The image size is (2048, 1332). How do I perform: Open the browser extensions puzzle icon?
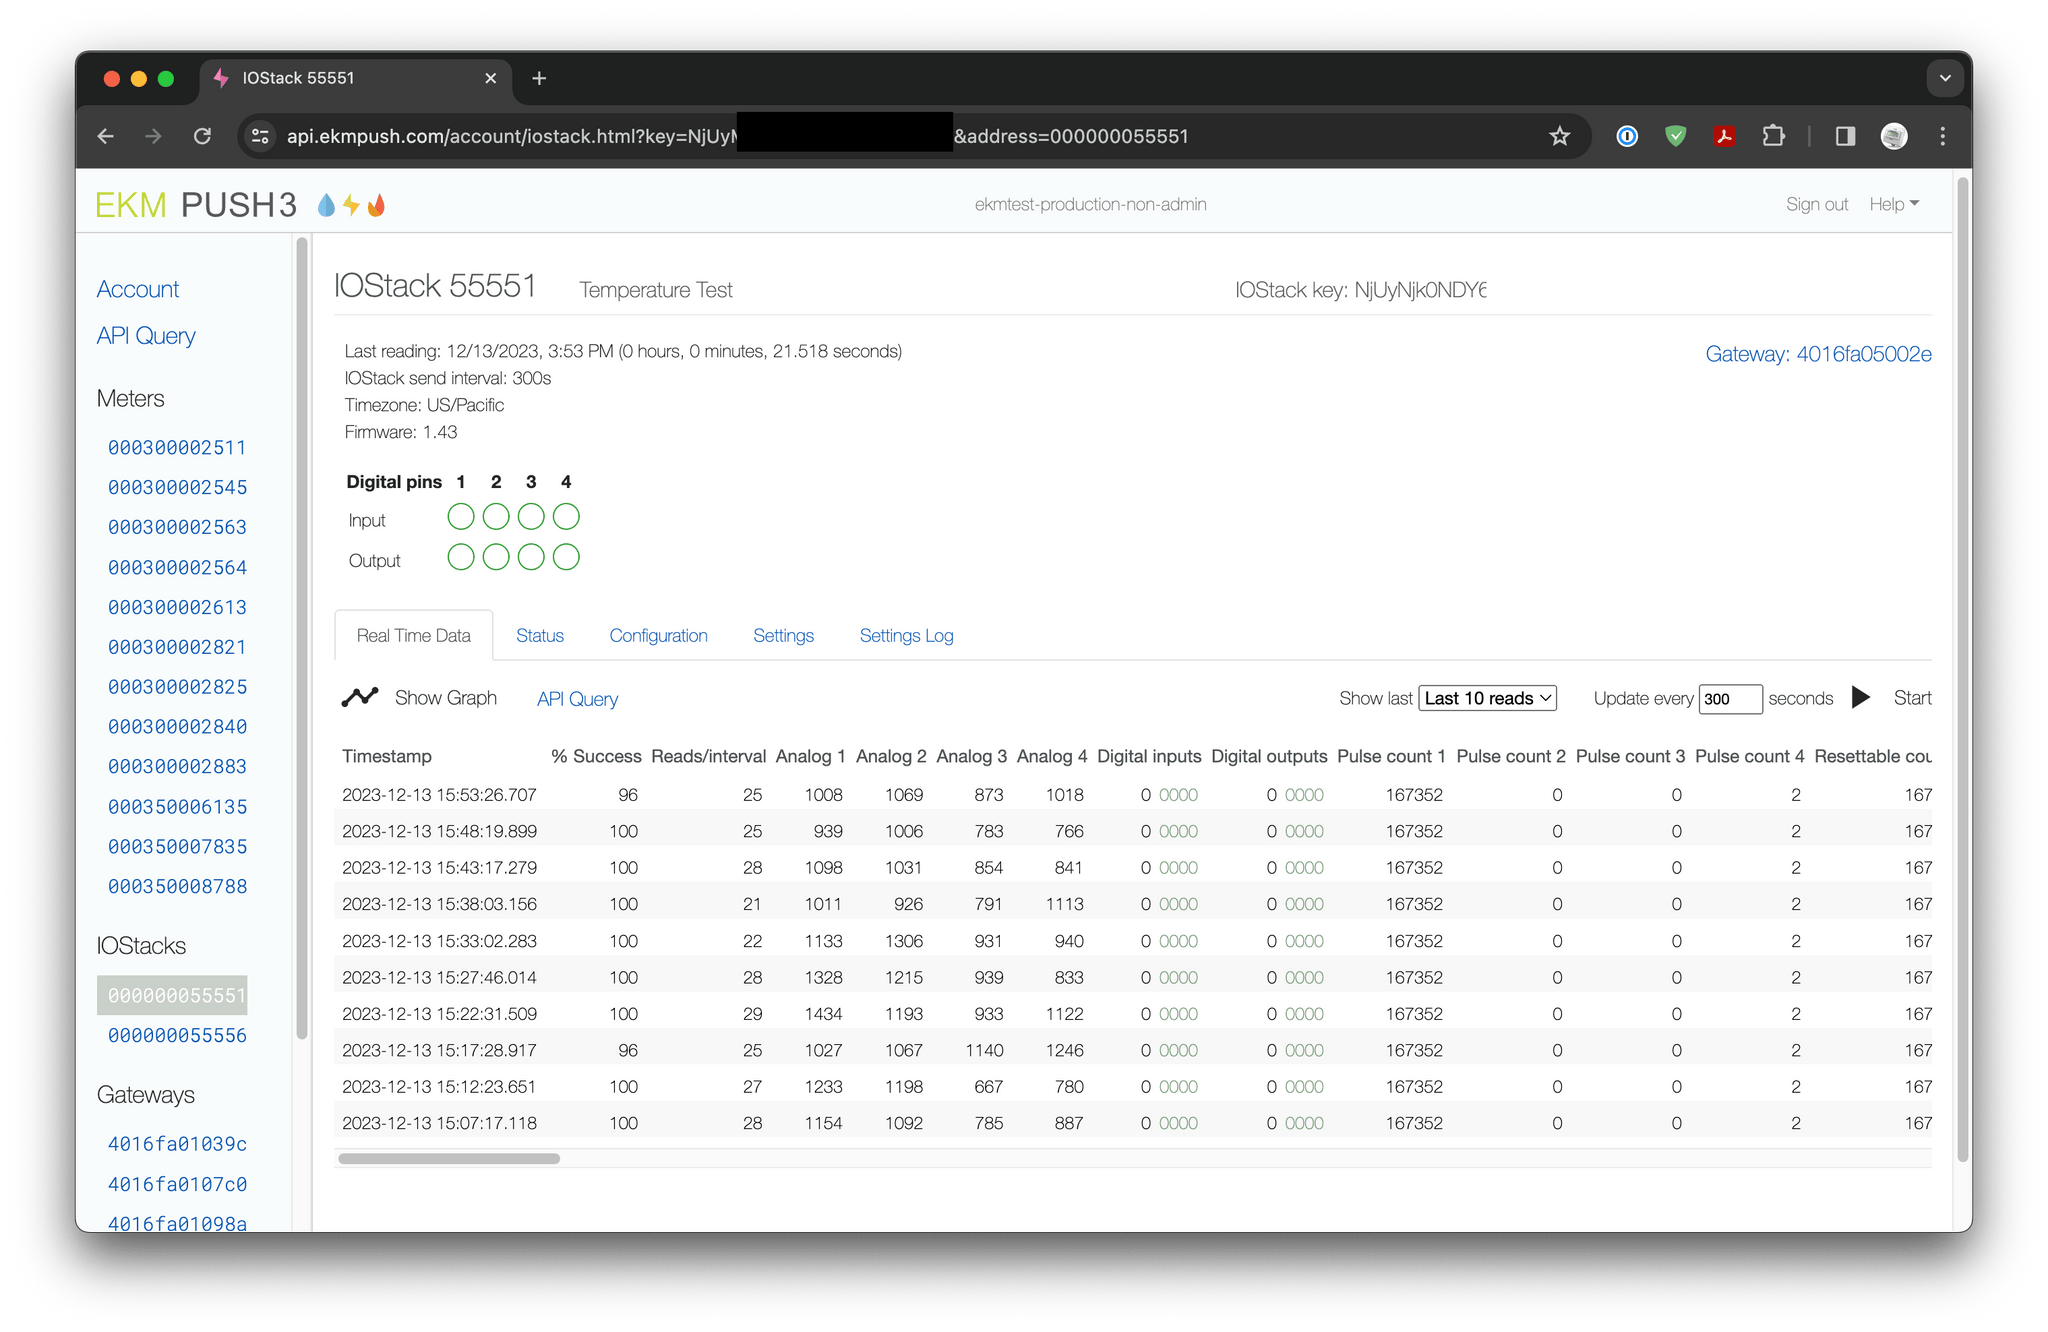(x=1773, y=136)
